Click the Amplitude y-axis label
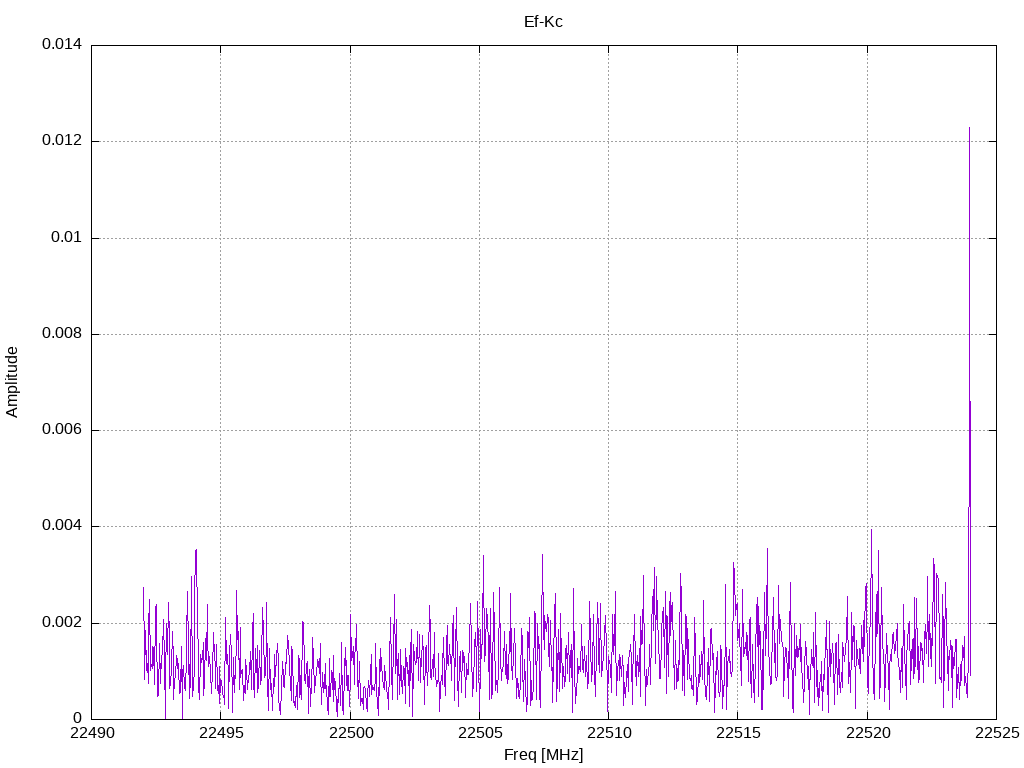 point(12,382)
